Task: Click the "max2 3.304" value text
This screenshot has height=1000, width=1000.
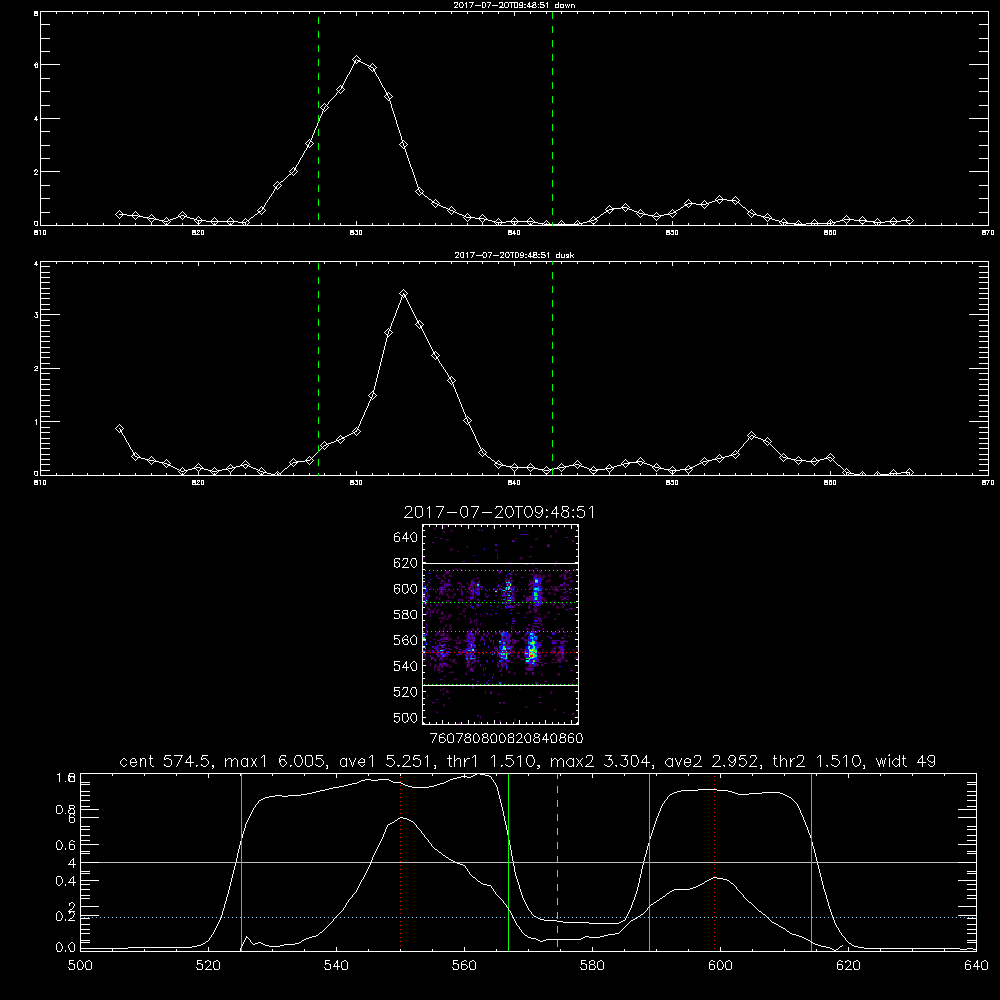Action: [x=601, y=761]
